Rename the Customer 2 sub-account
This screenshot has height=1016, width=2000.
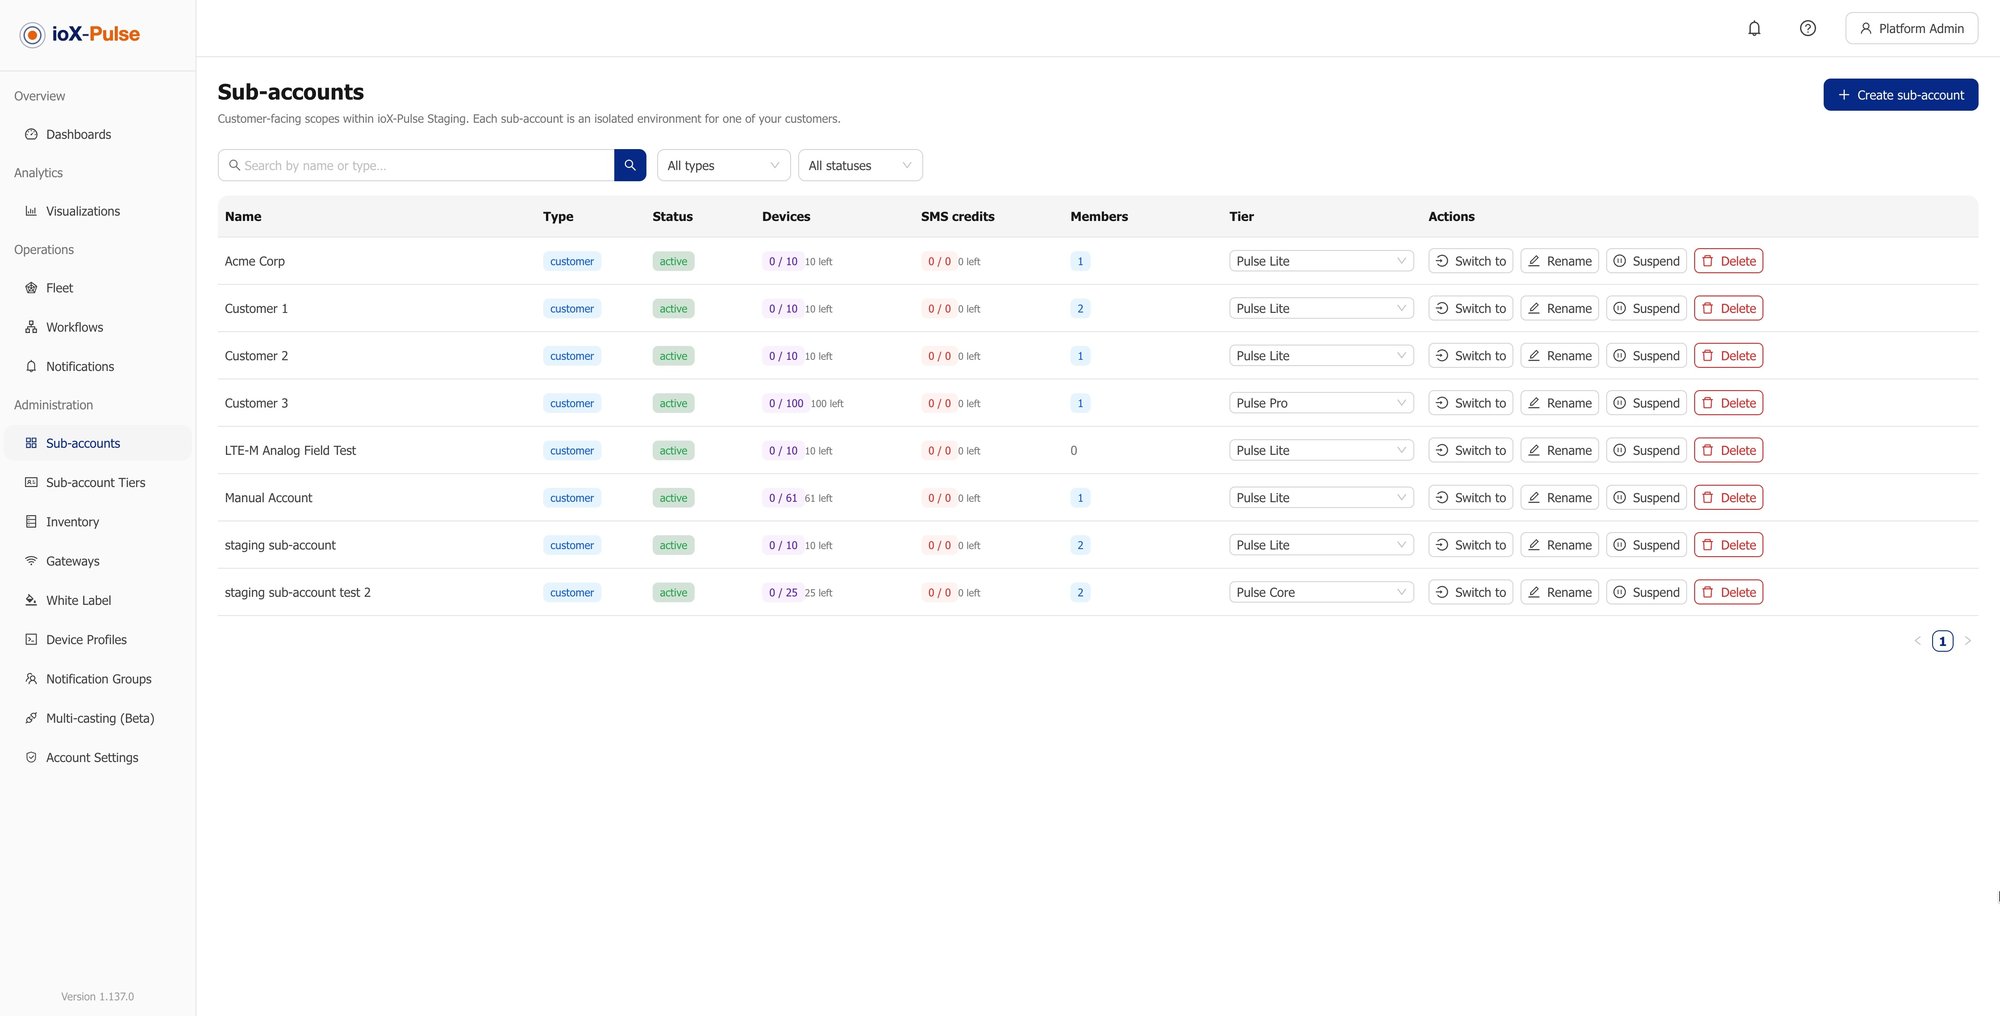point(1559,356)
